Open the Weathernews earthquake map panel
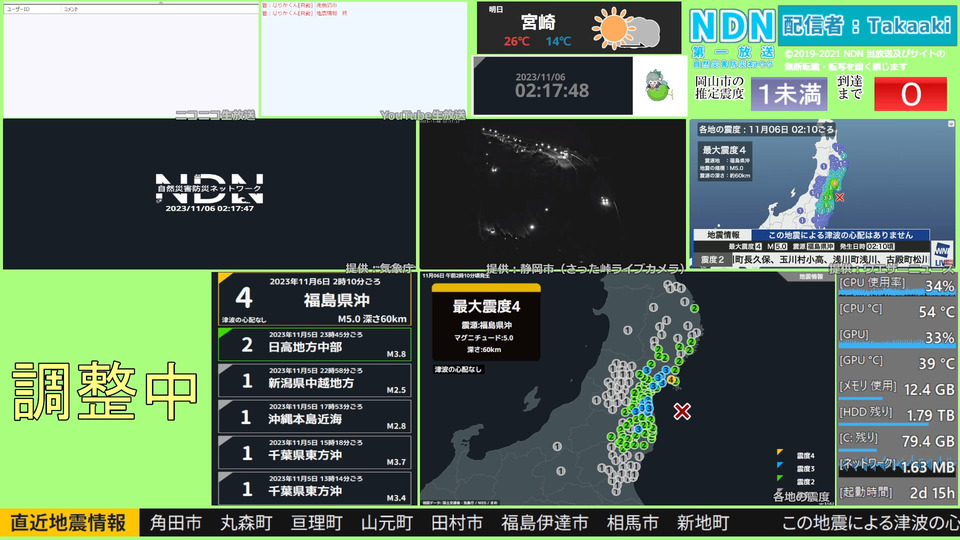This screenshot has width=960, height=540. 822,193
